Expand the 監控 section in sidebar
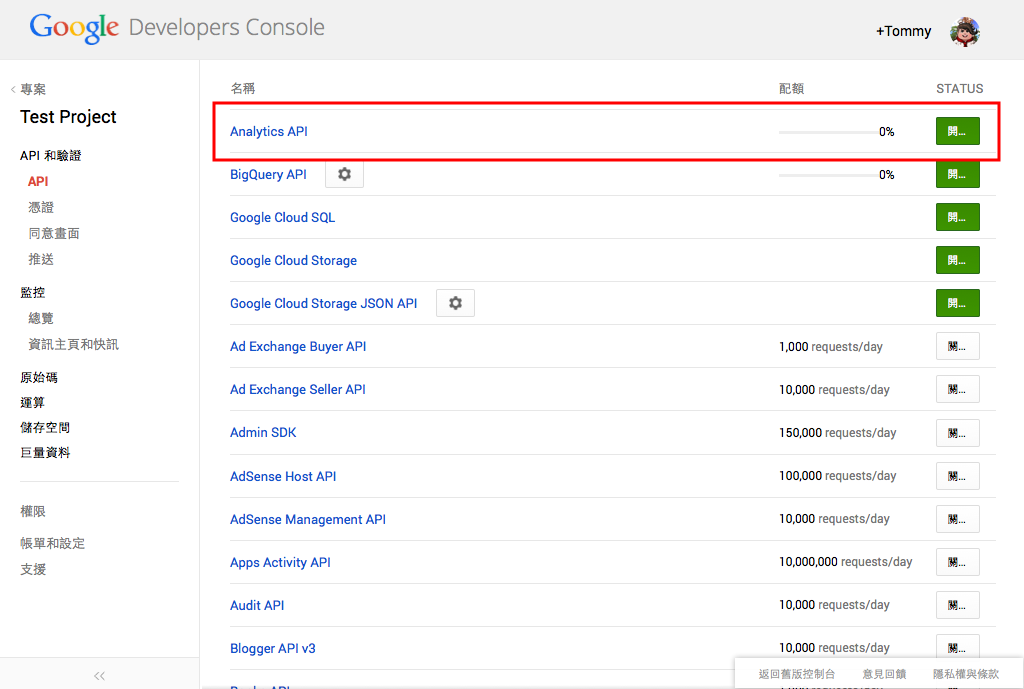Image resolution: width=1024 pixels, height=689 pixels. 33,292
